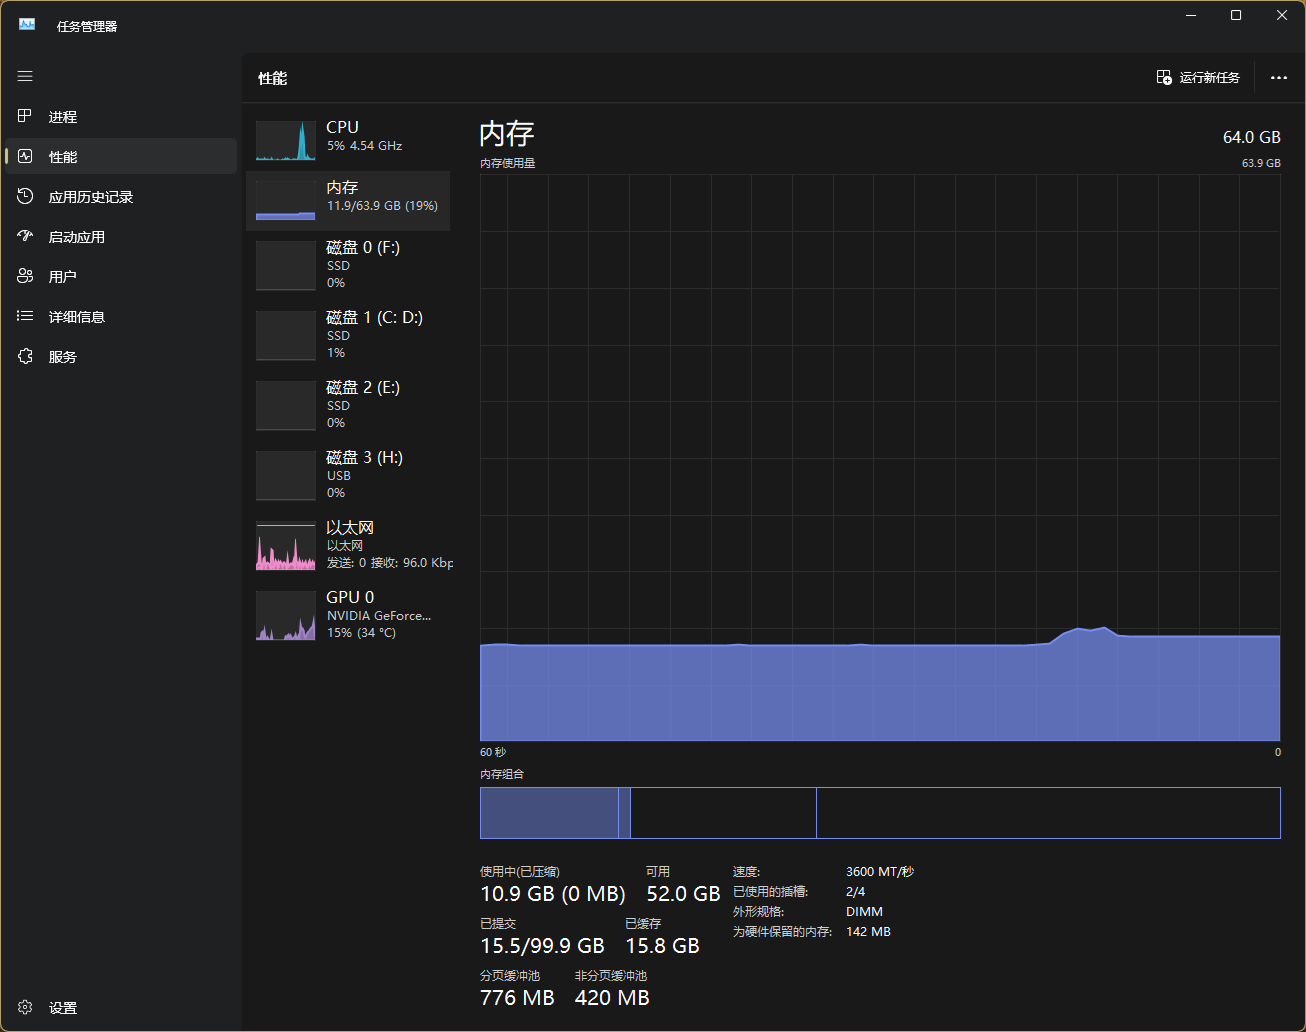Click the DIMM form factor value
Image resolution: width=1306 pixels, height=1032 pixels.
864,912
